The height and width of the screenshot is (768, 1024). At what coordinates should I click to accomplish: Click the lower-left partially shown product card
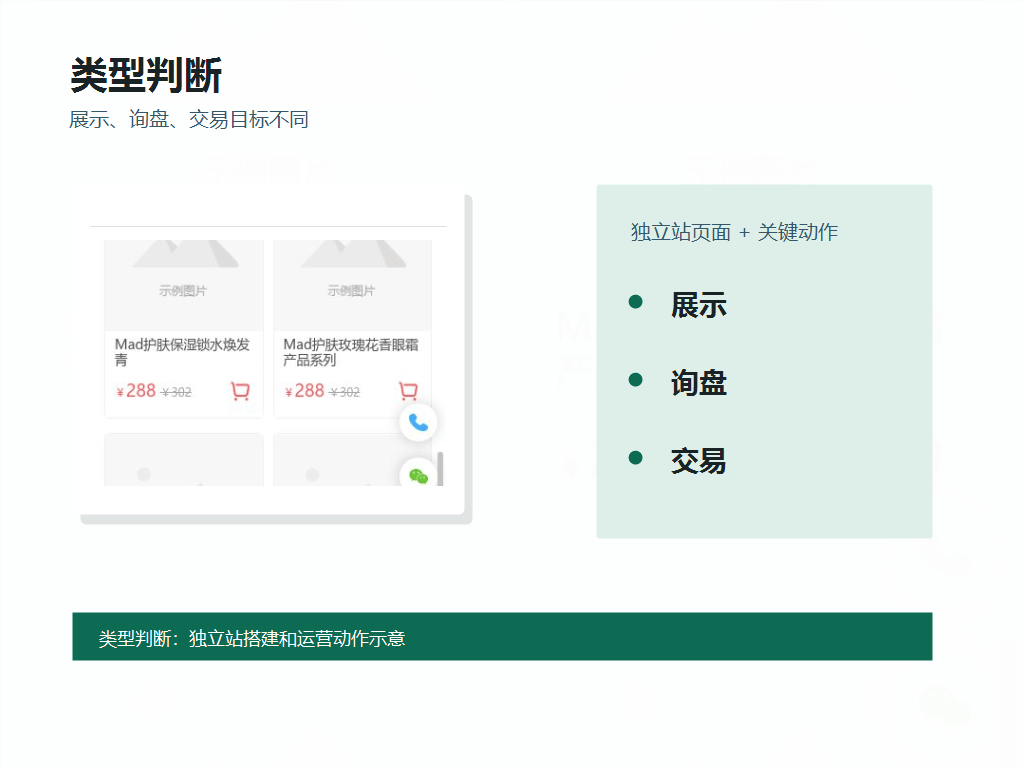(184, 460)
